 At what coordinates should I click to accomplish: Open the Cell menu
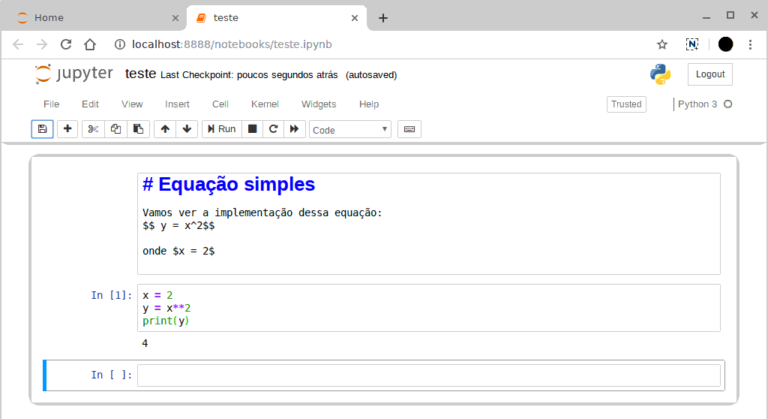(x=220, y=104)
